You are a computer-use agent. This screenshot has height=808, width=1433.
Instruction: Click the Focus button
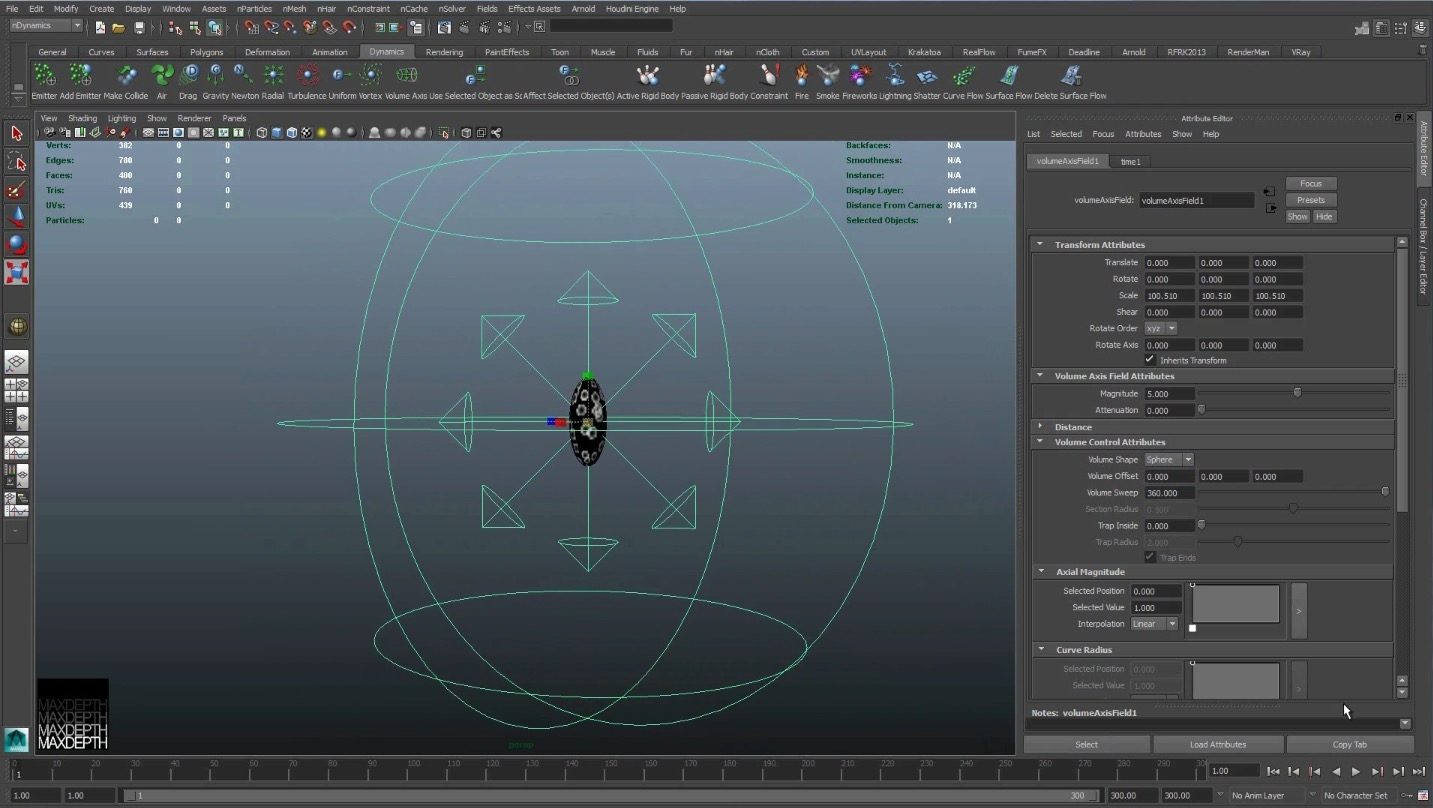[1311, 184]
